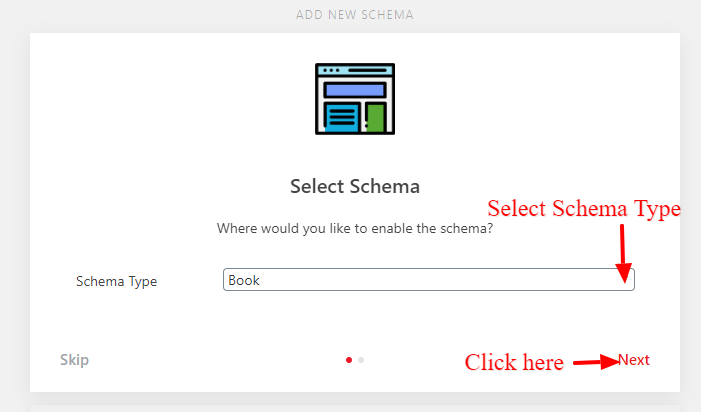This screenshot has height=412, width=701.
Task: Go to the next step with Next
Action: (634, 360)
